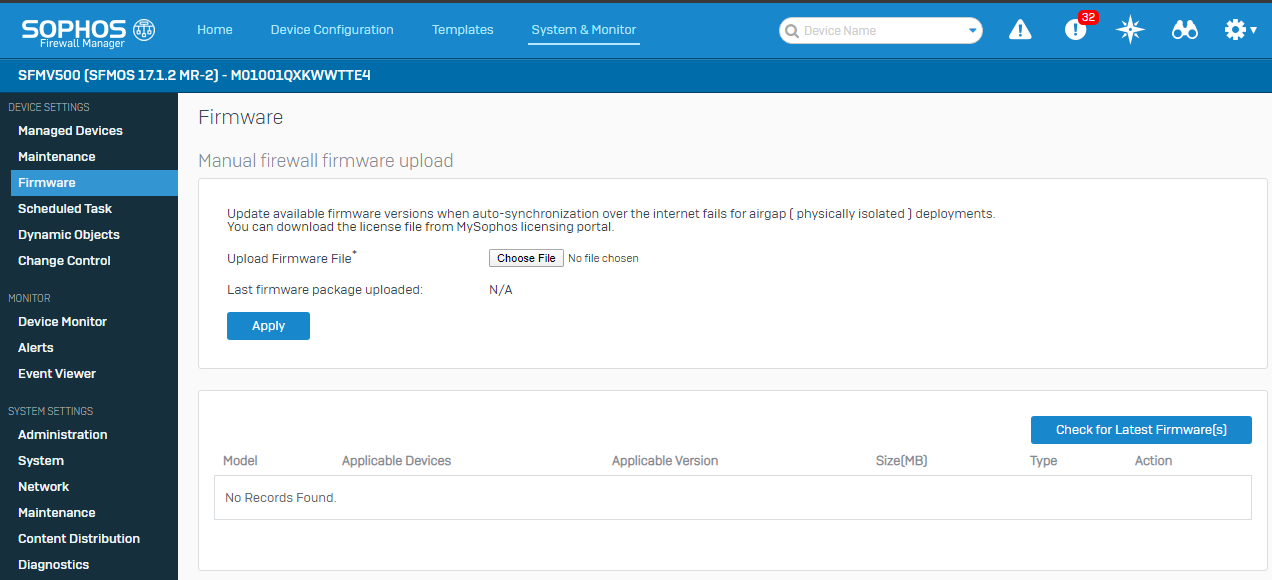Viewport: 1272px width, 580px height.
Task: Open Managed Devices in sidebar
Action: (x=70, y=131)
